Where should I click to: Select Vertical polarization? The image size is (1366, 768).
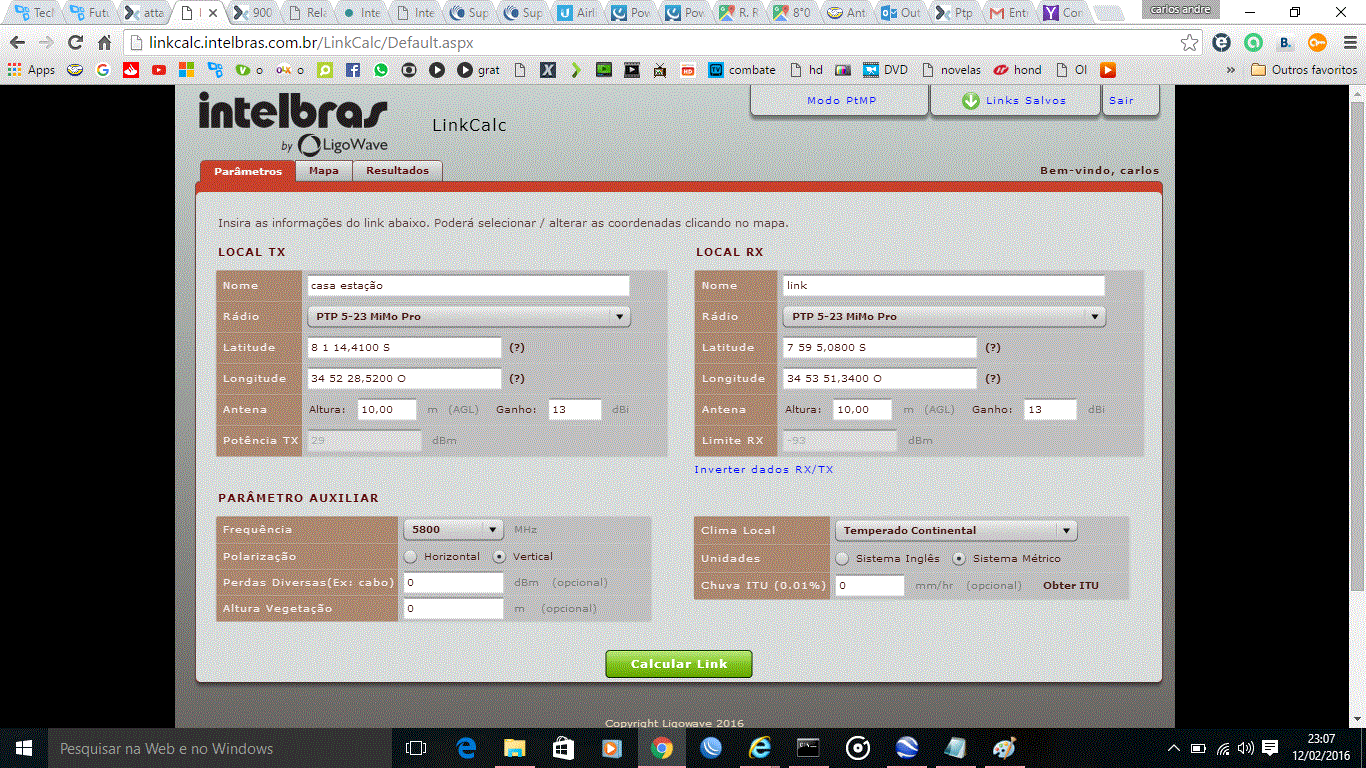(499, 557)
